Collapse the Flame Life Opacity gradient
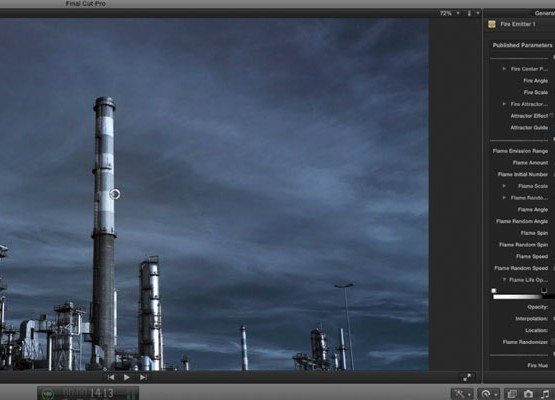The height and width of the screenshot is (400, 555). 504,280
